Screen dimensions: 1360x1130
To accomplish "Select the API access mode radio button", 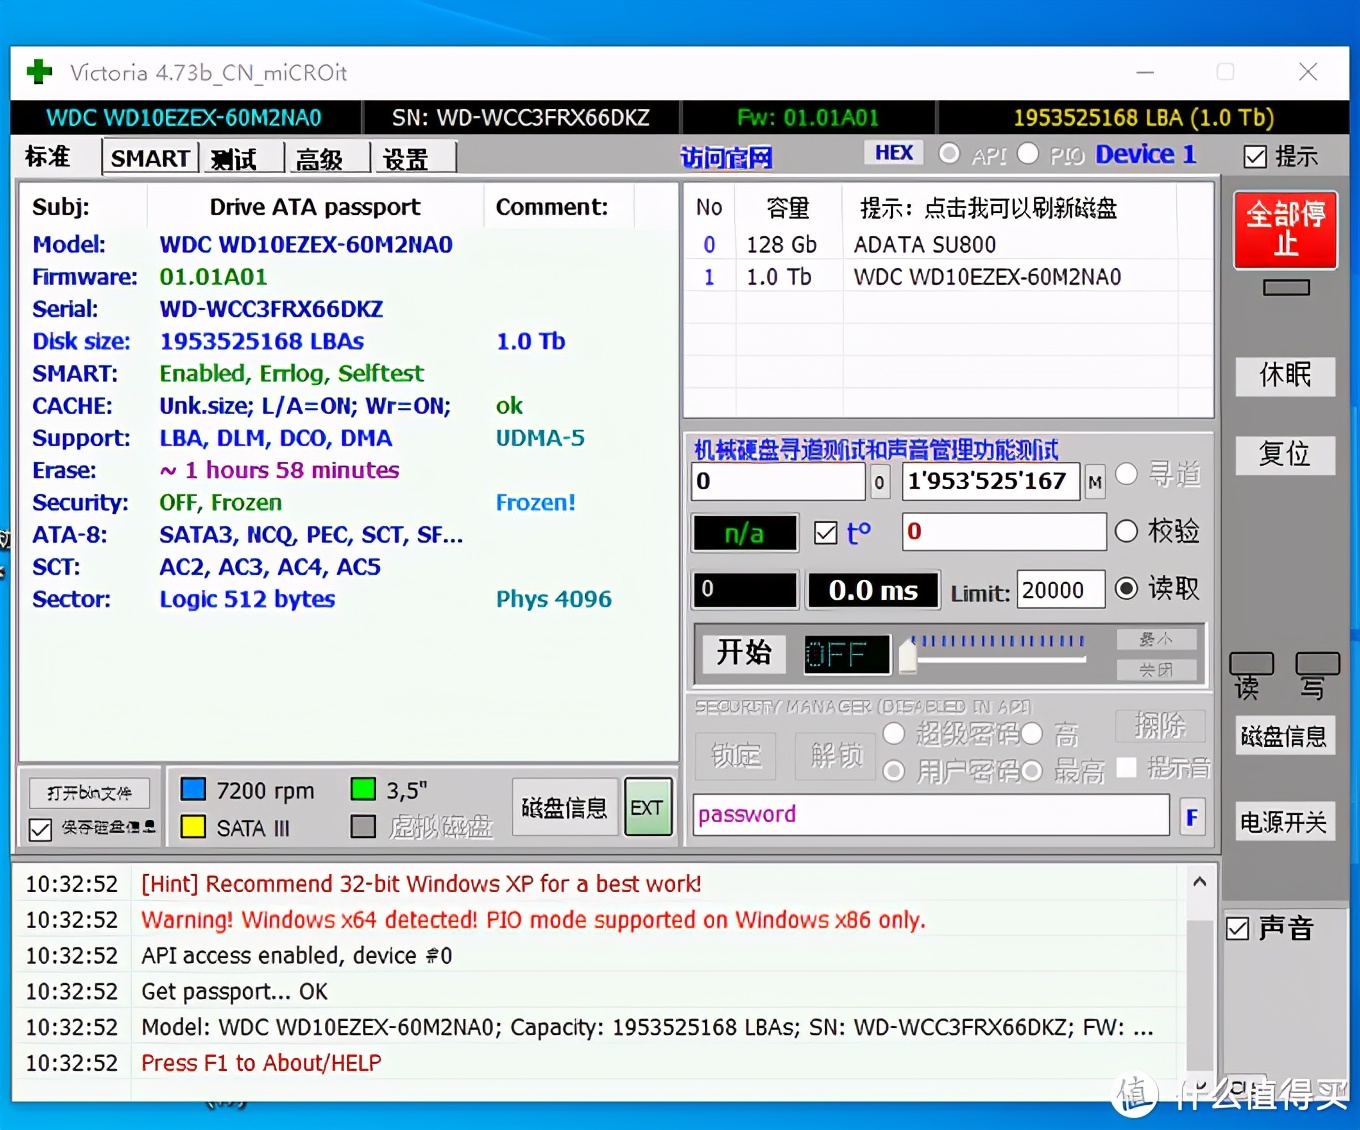I will [x=950, y=154].
